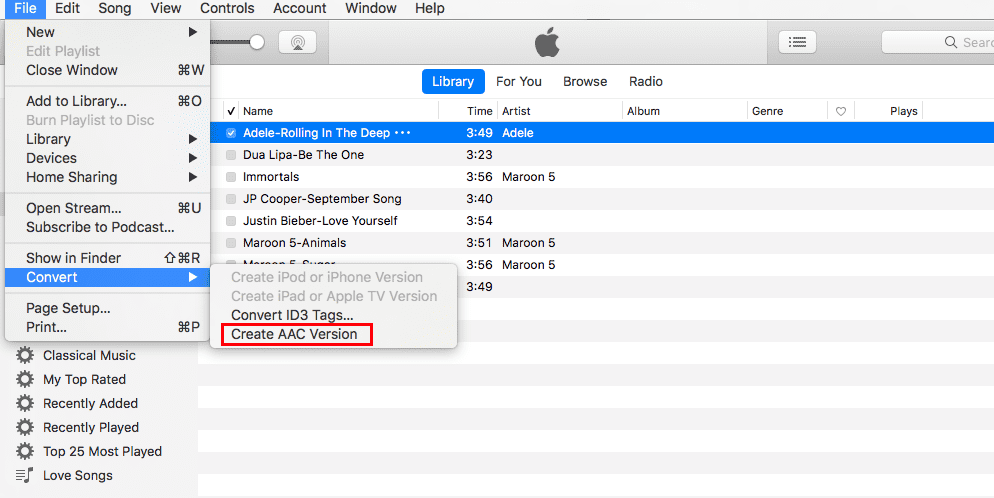Click the heart column header icon

tap(841, 112)
